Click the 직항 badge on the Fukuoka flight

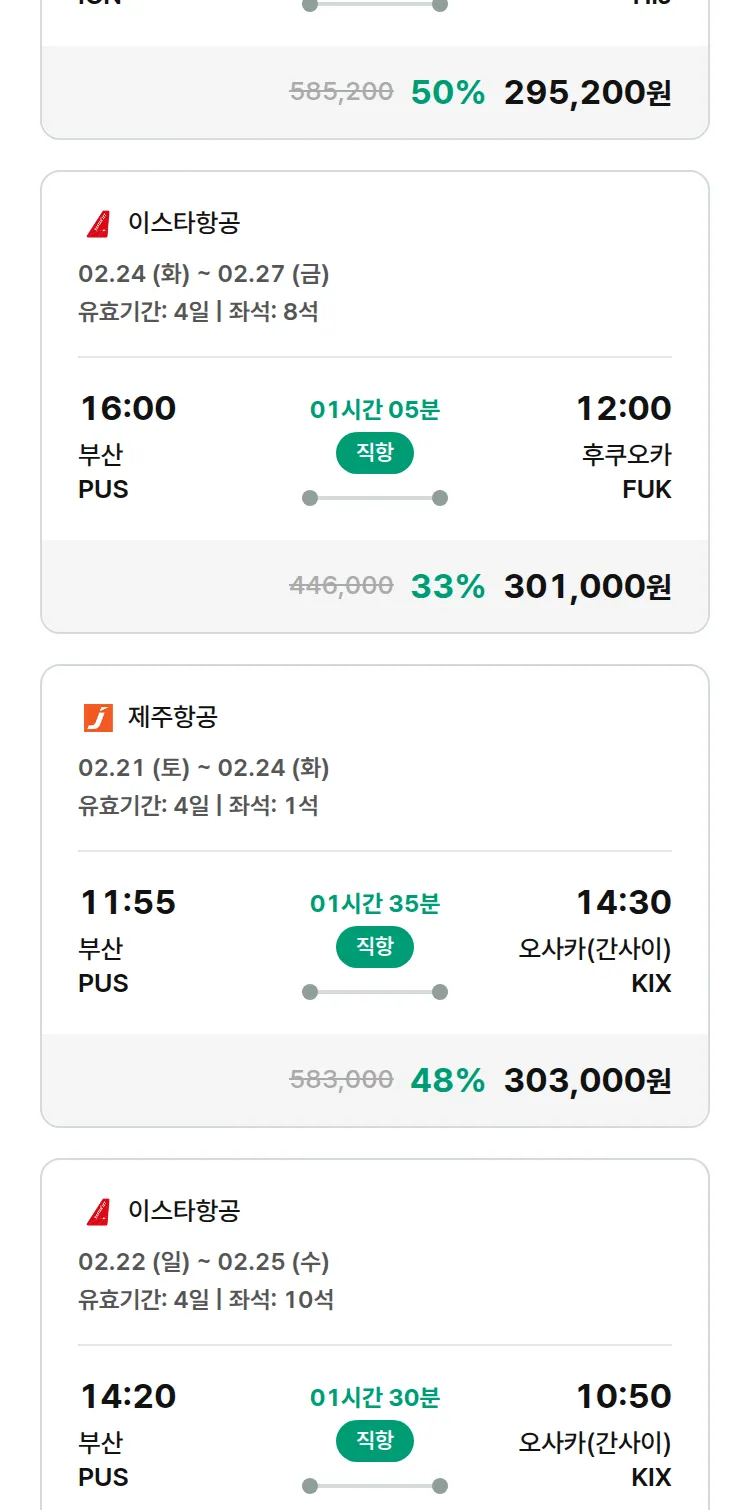[x=375, y=453]
